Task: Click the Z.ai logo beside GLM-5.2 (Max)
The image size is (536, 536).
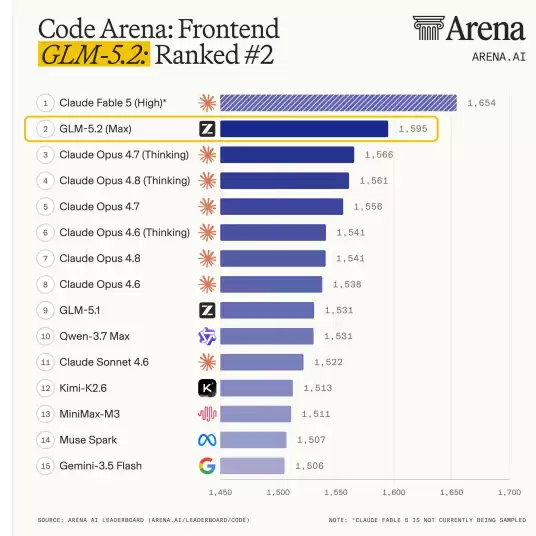Action: [207, 129]
